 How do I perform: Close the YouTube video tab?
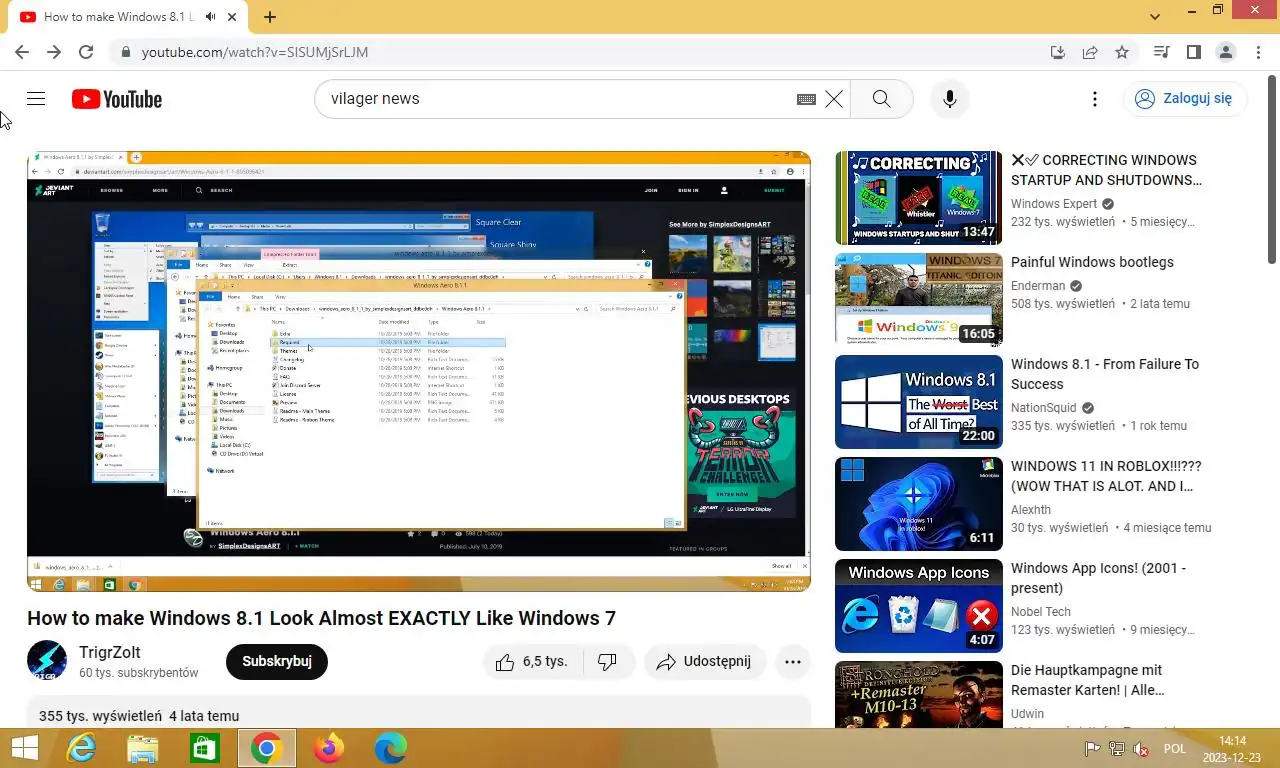click(233, 17)
